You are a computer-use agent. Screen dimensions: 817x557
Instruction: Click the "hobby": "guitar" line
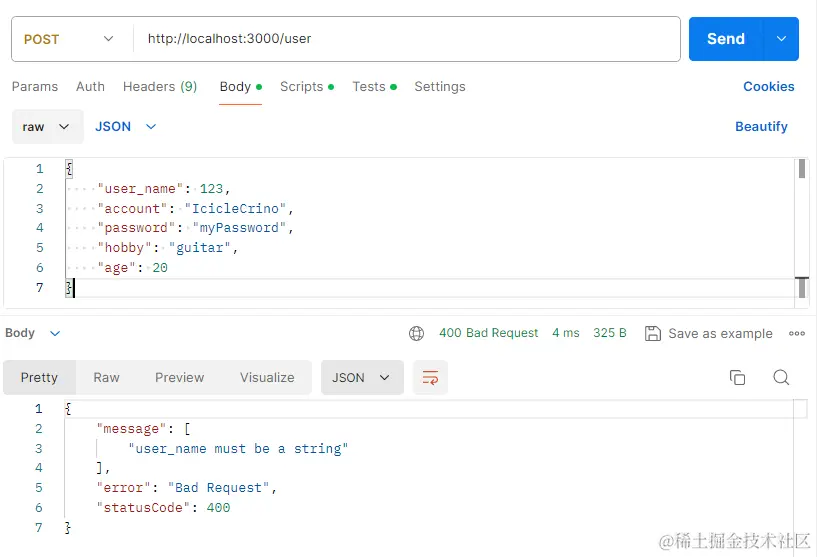[x=167, y=247]
